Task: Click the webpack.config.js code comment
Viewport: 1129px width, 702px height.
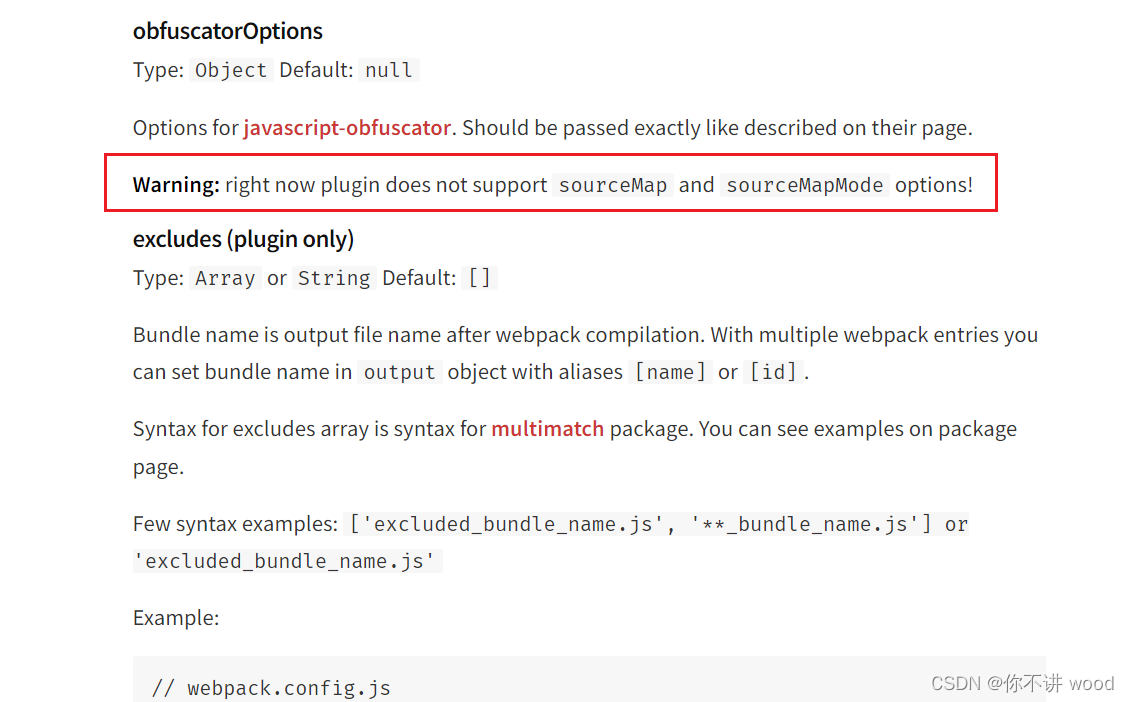Action: point(271,688)
